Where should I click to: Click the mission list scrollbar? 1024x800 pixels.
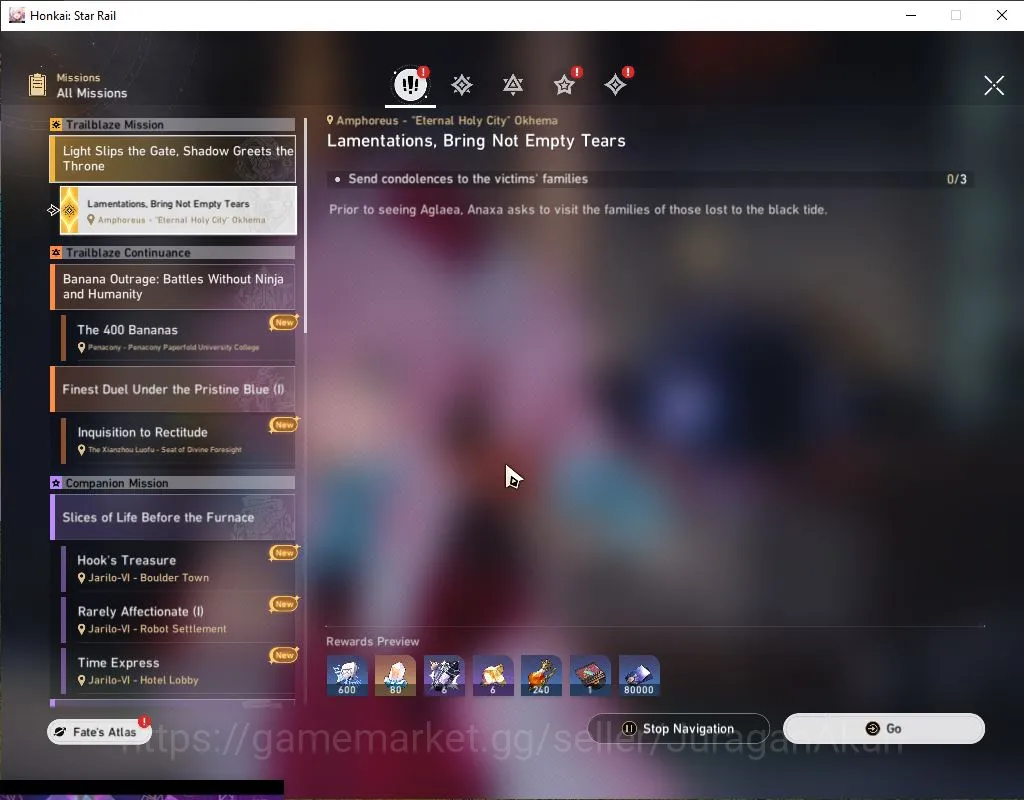pos(305,225)
